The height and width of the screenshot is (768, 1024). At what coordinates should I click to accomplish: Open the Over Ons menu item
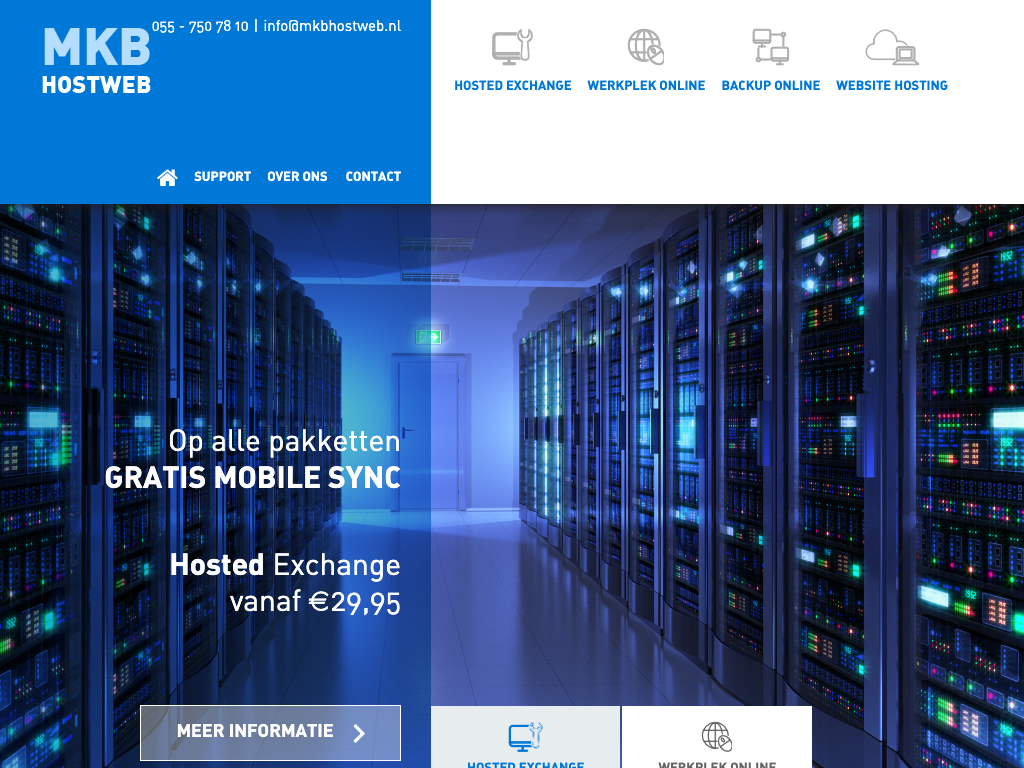coord(297,177)
